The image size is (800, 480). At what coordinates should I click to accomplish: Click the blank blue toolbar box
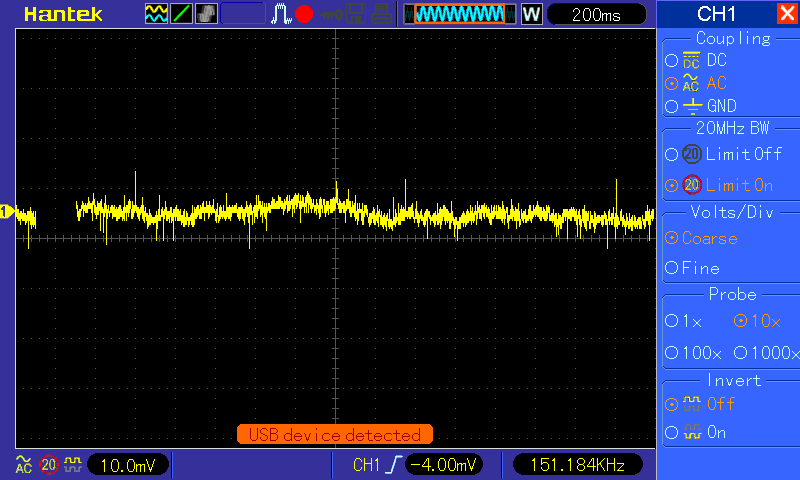(243, 14)
